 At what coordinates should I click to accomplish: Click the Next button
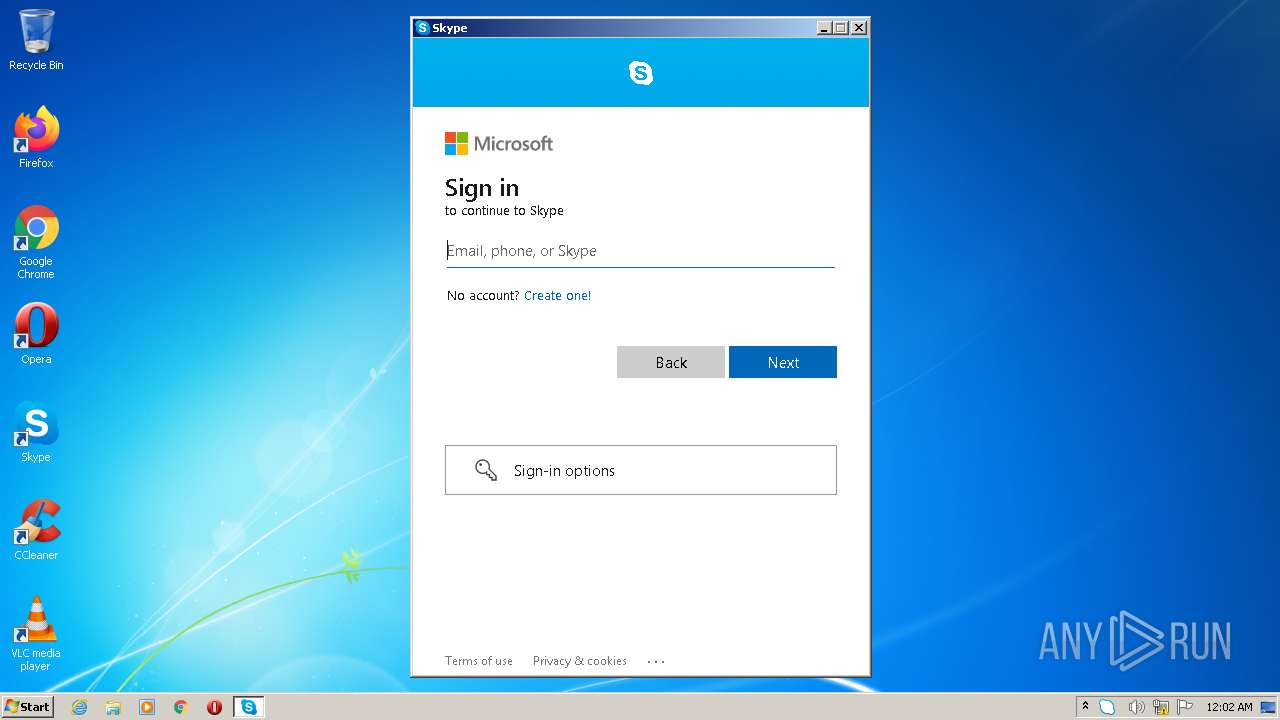(x=783, y=362)
